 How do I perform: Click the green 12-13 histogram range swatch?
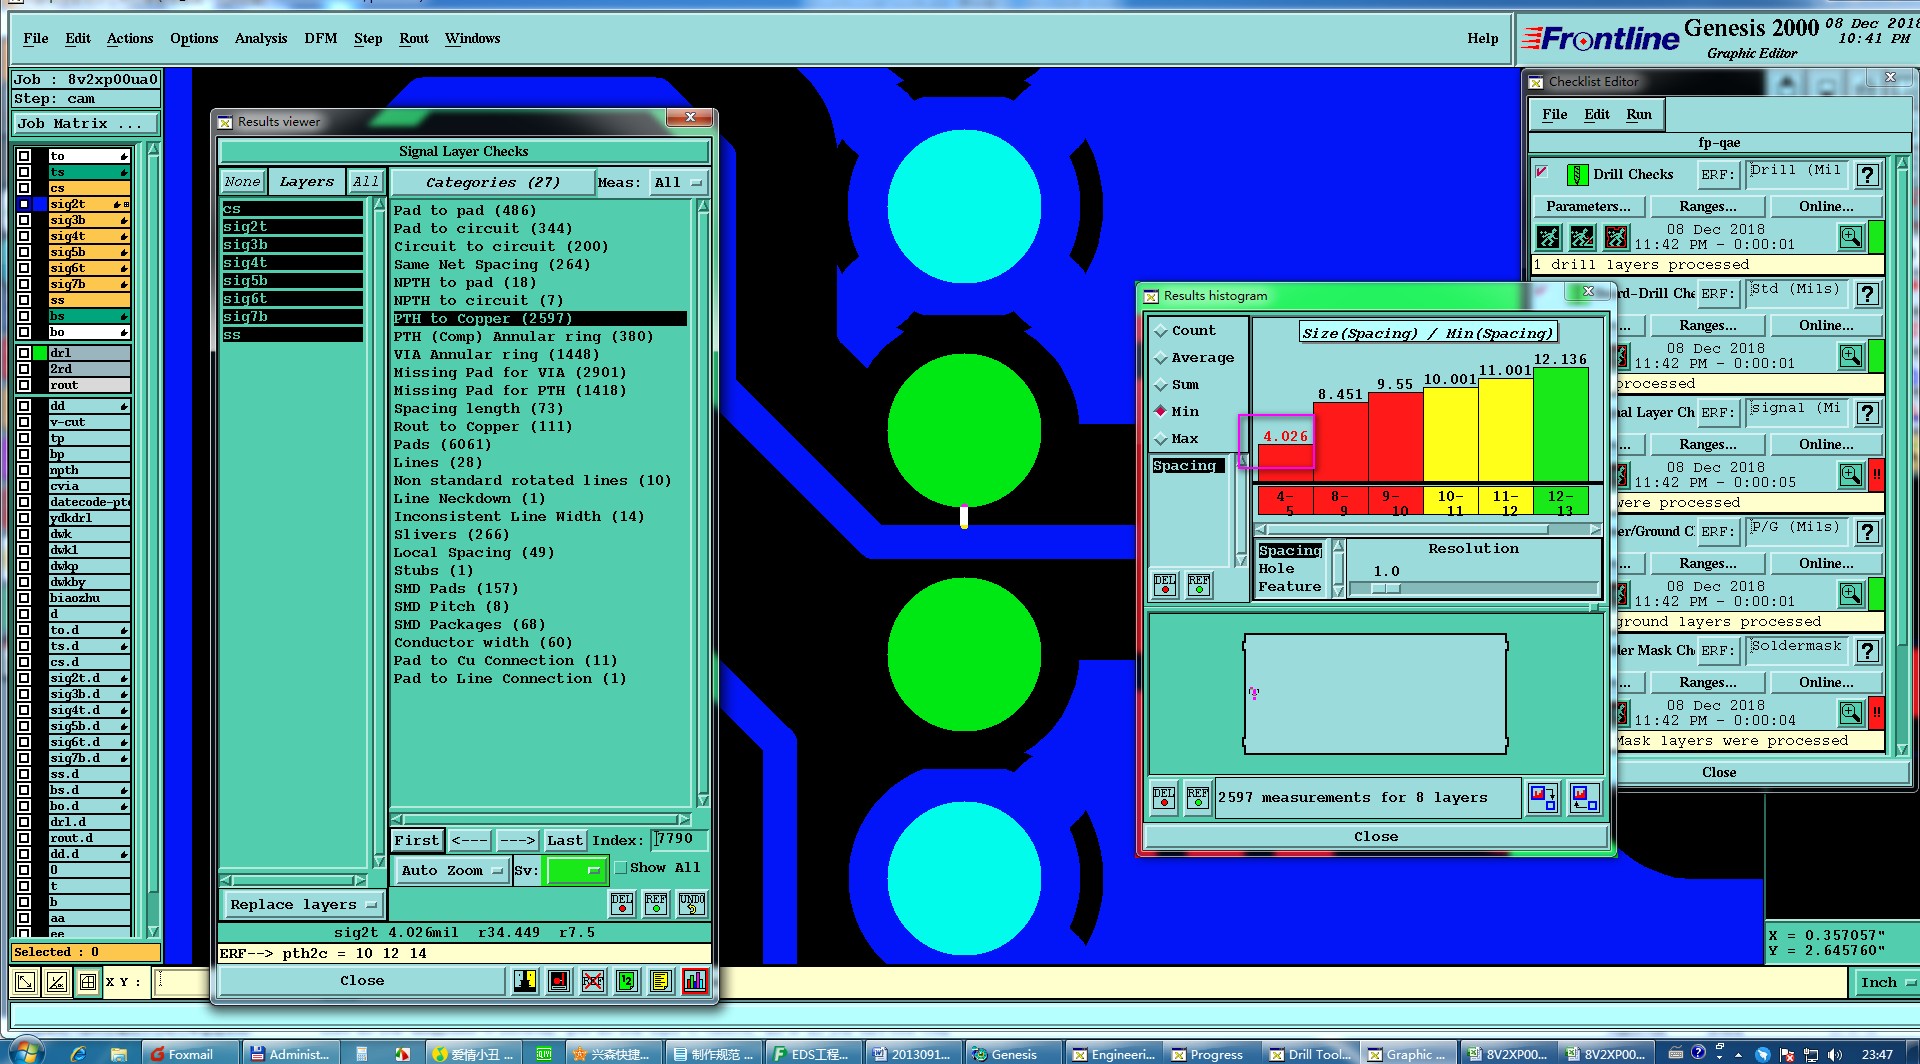click(x=1561, y=501)
